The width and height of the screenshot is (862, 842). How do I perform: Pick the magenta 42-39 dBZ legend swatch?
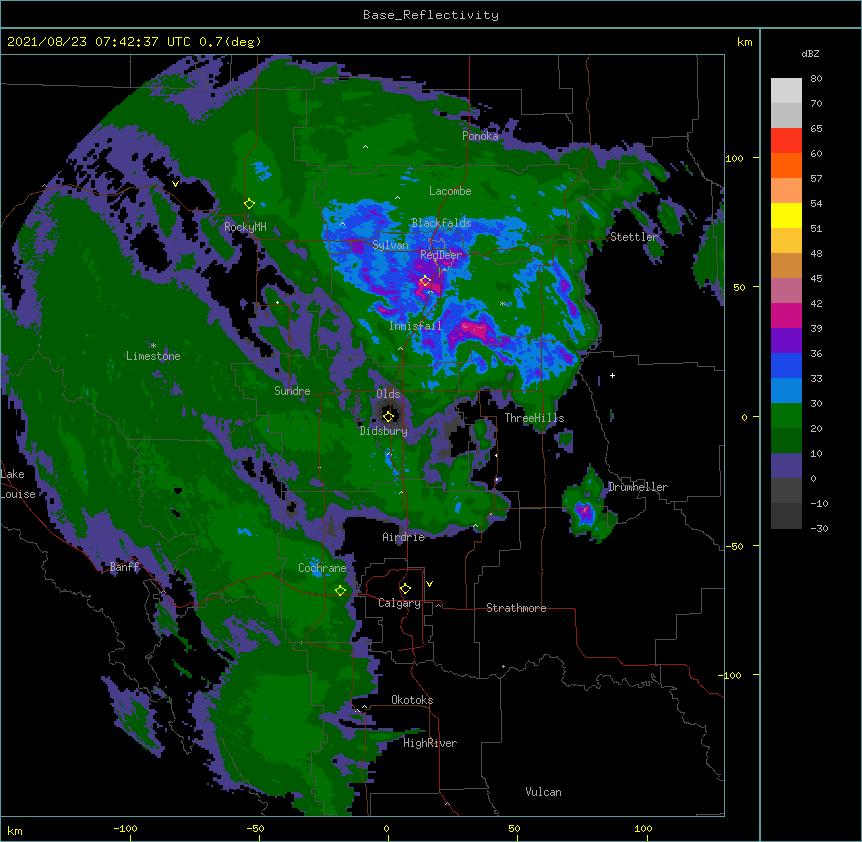click(786, 316)
